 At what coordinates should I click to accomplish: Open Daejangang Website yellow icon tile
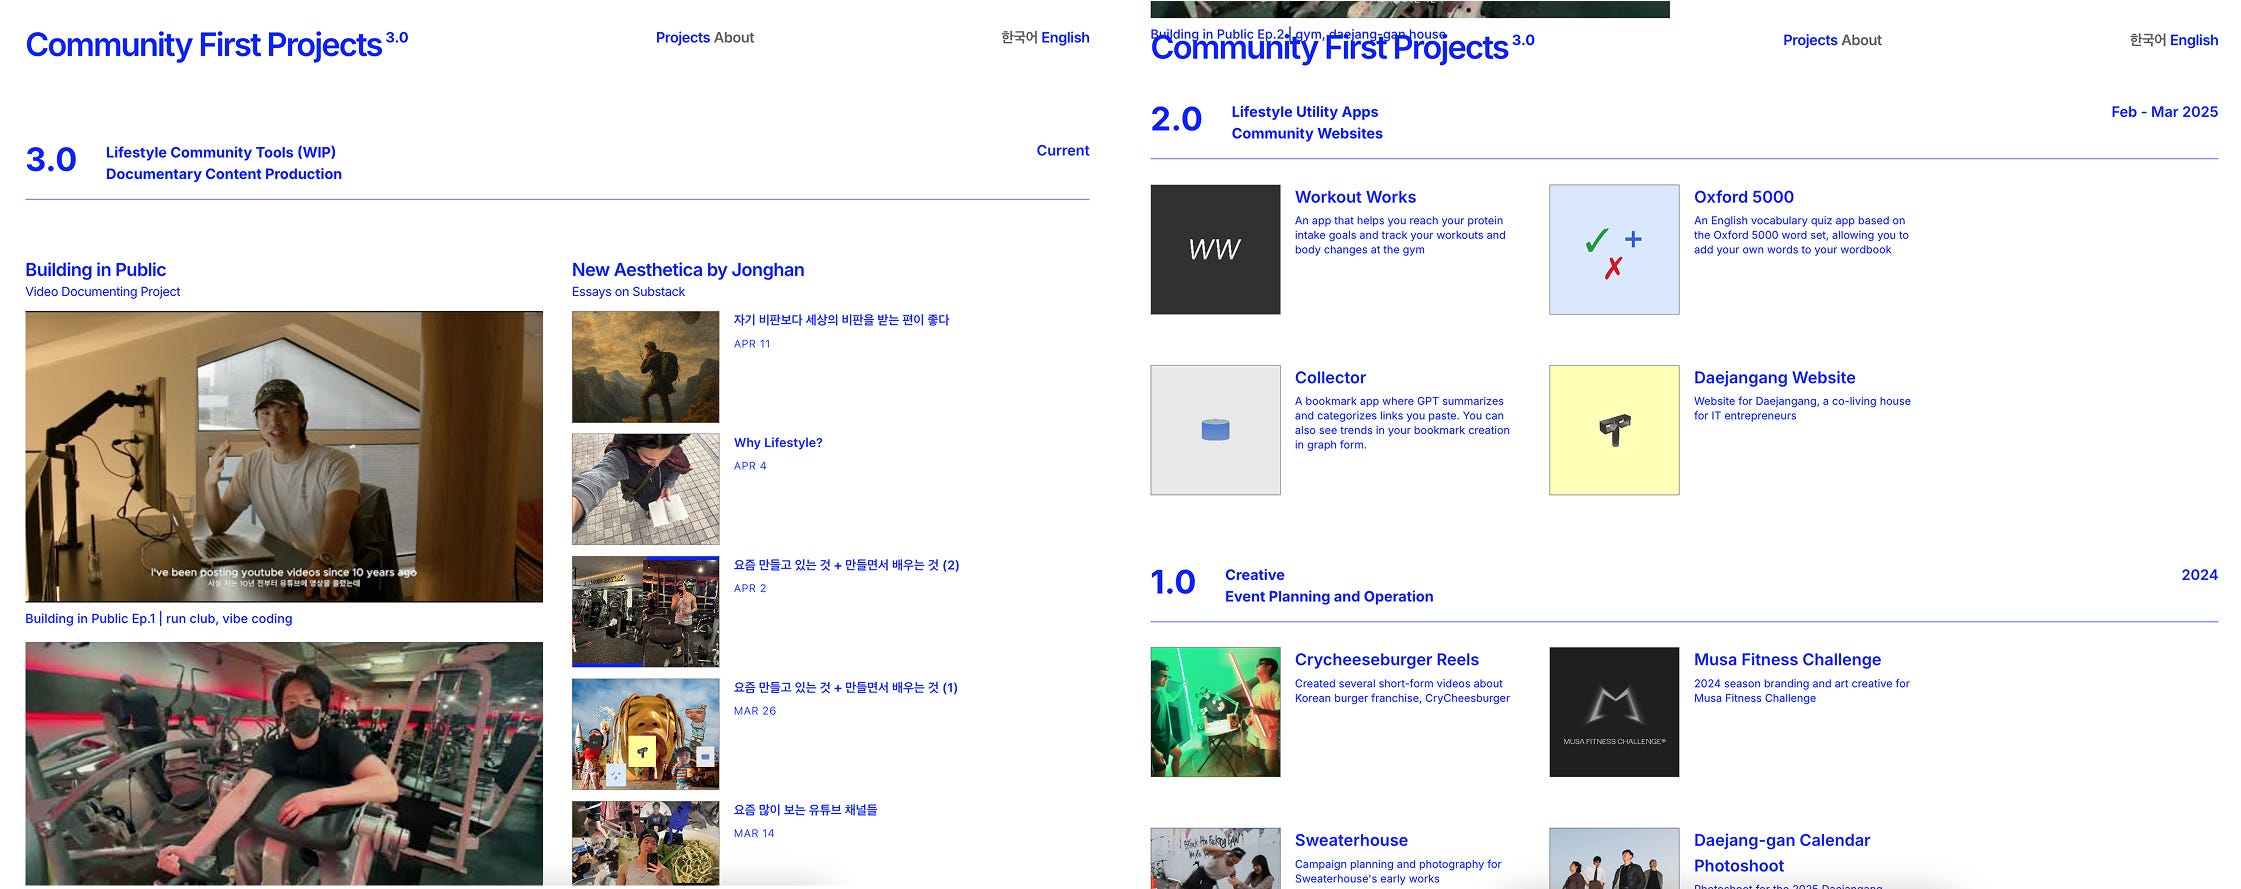[1614, 430]
